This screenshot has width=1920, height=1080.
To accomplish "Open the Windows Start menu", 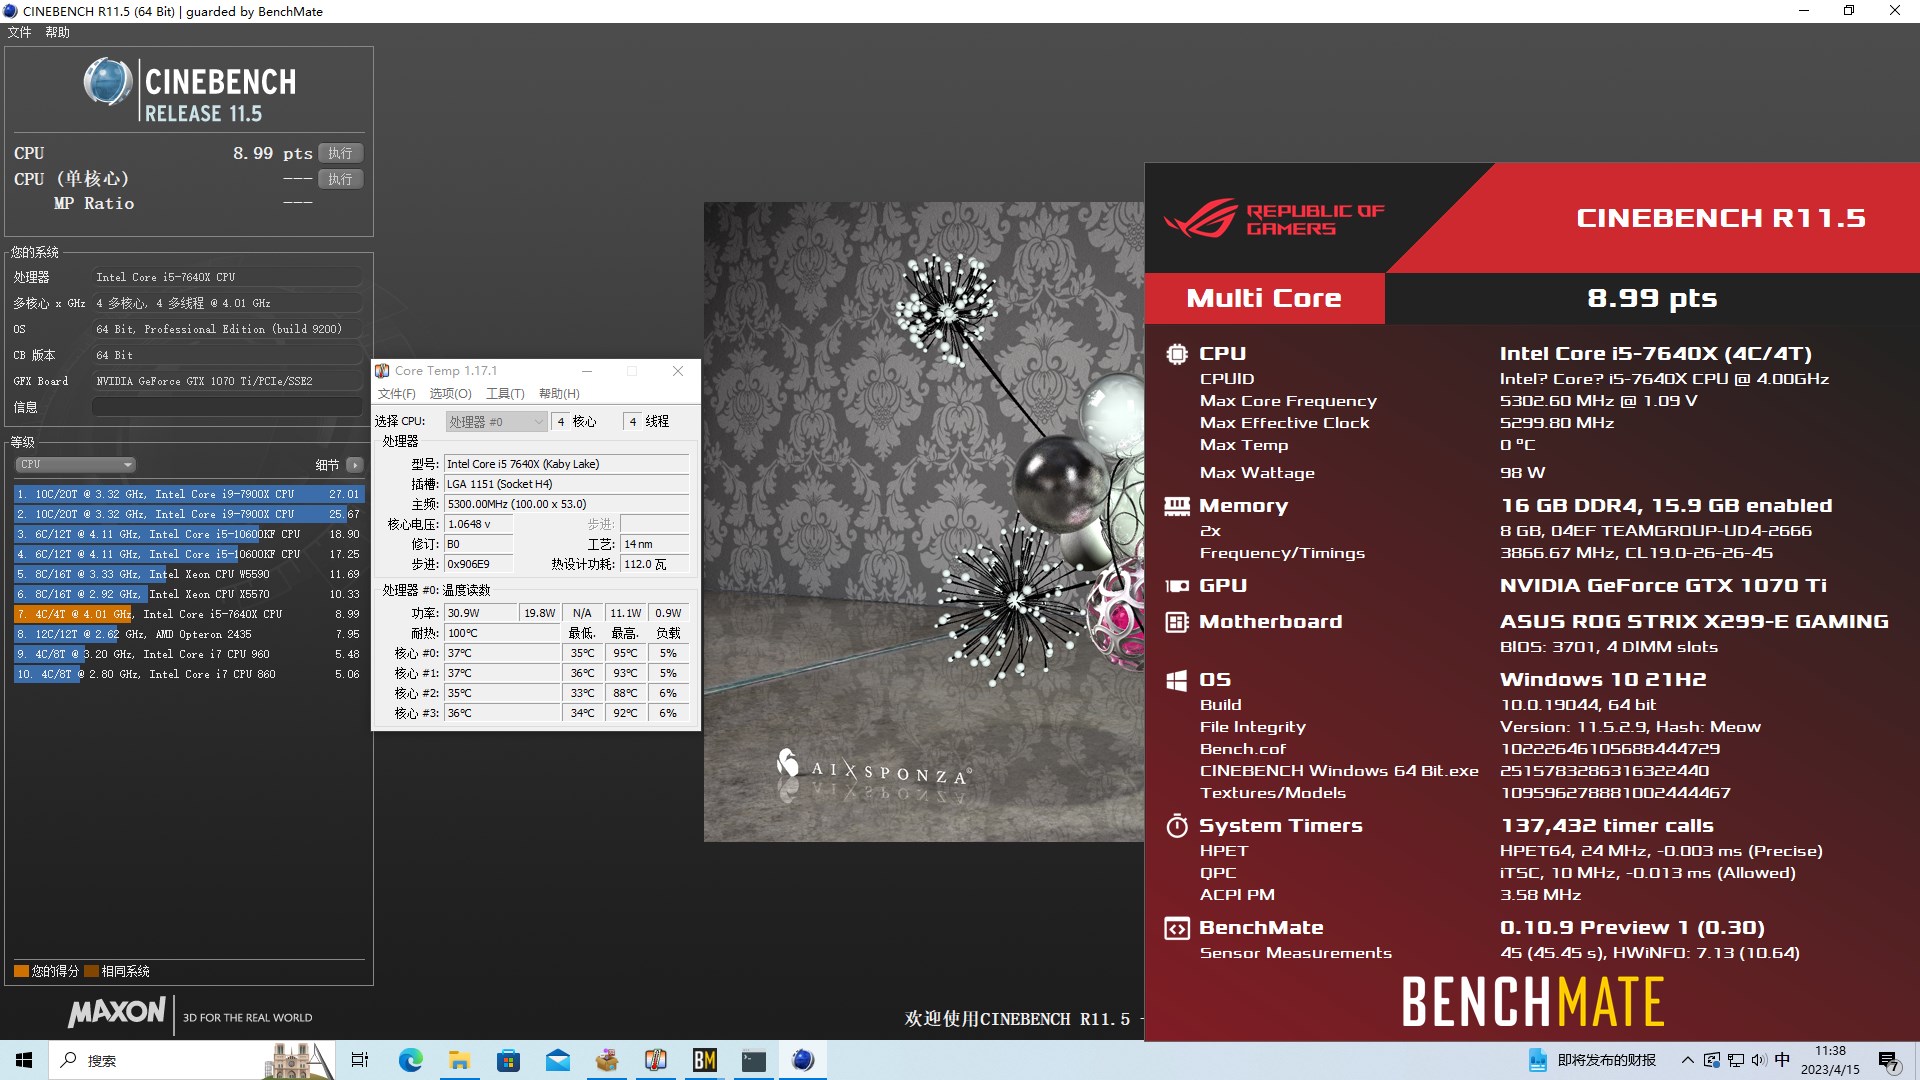I will (x=24, y=1060).
